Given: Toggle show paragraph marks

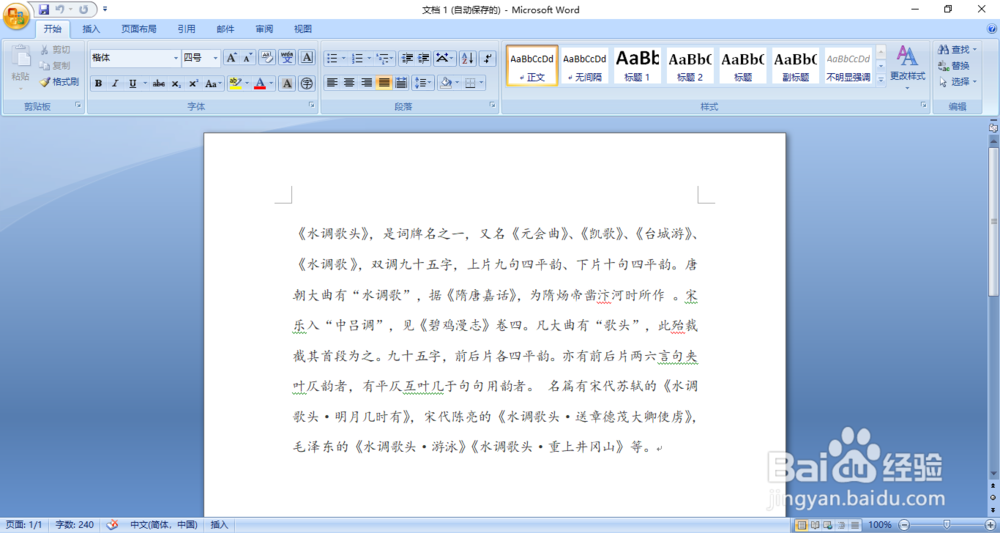Looking at the screenshot, I should 487,58.
